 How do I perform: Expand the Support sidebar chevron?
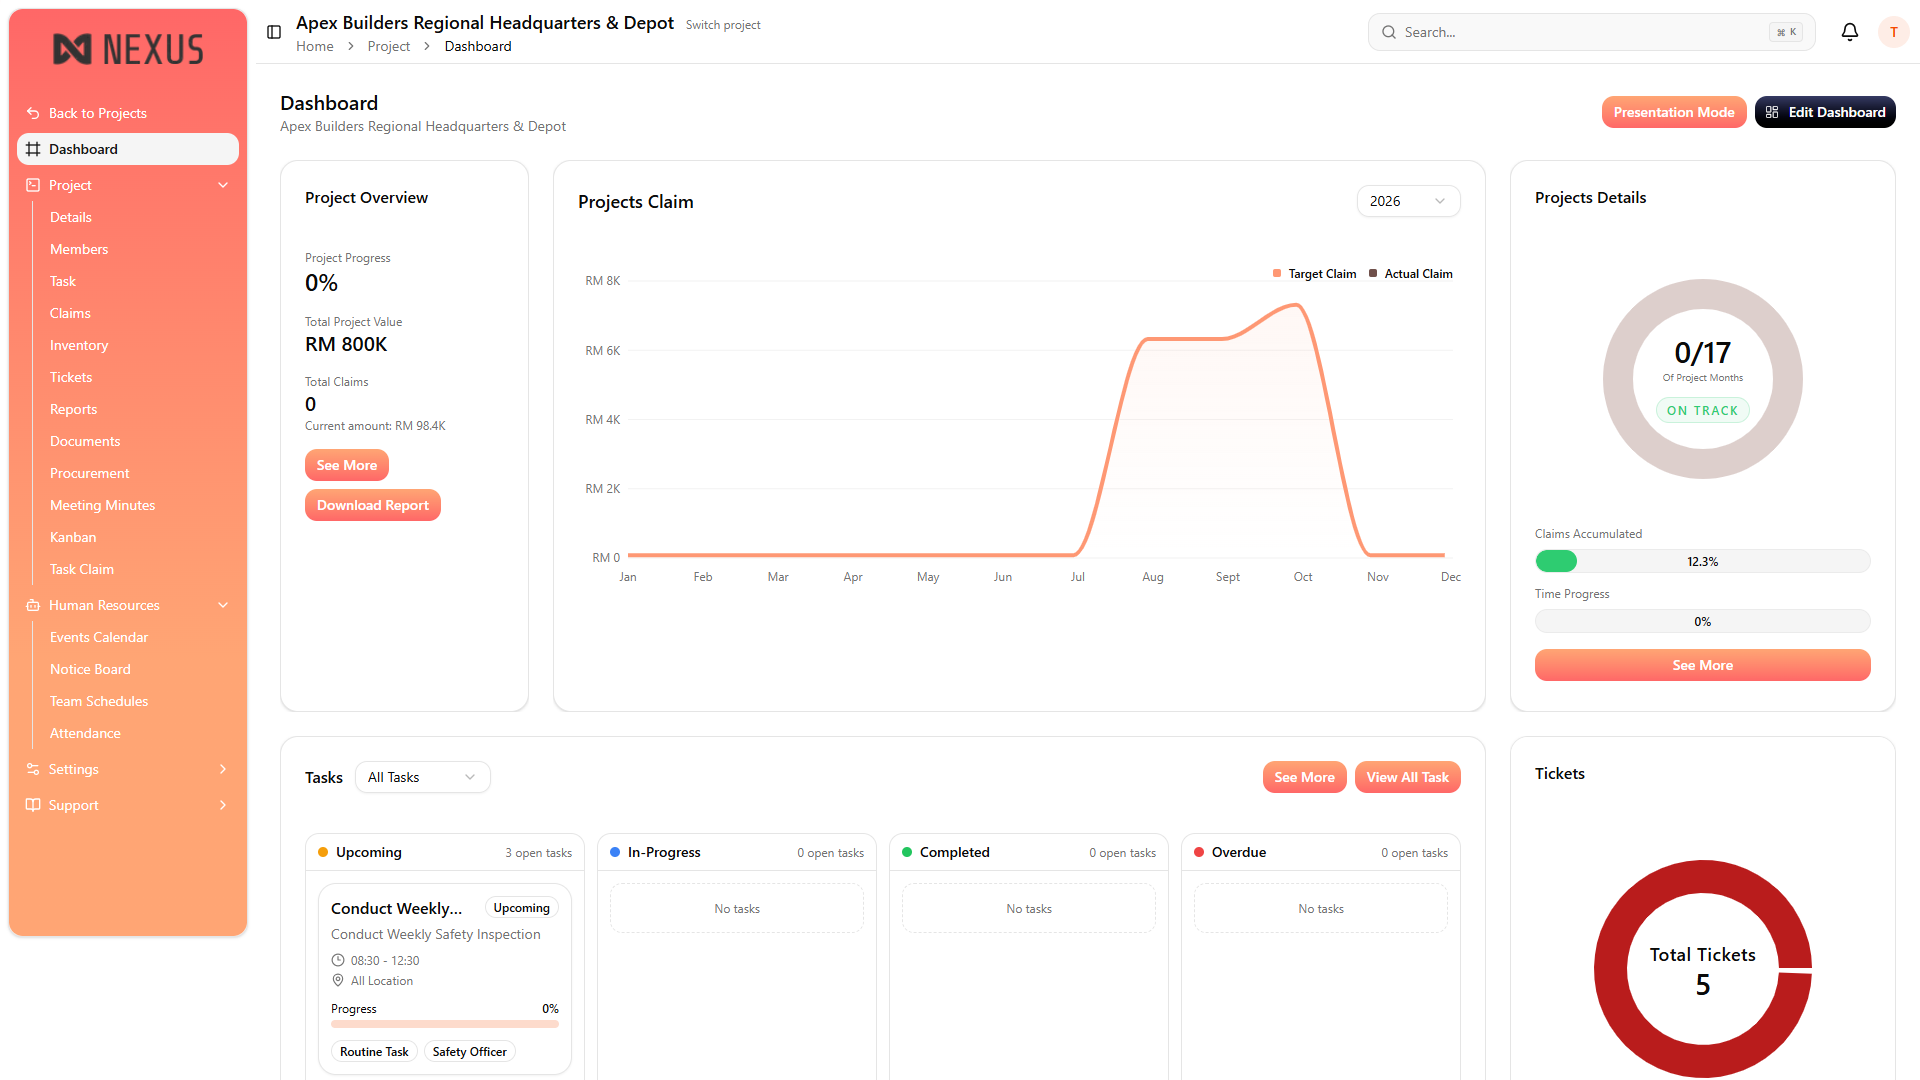[x=223, y=805]
